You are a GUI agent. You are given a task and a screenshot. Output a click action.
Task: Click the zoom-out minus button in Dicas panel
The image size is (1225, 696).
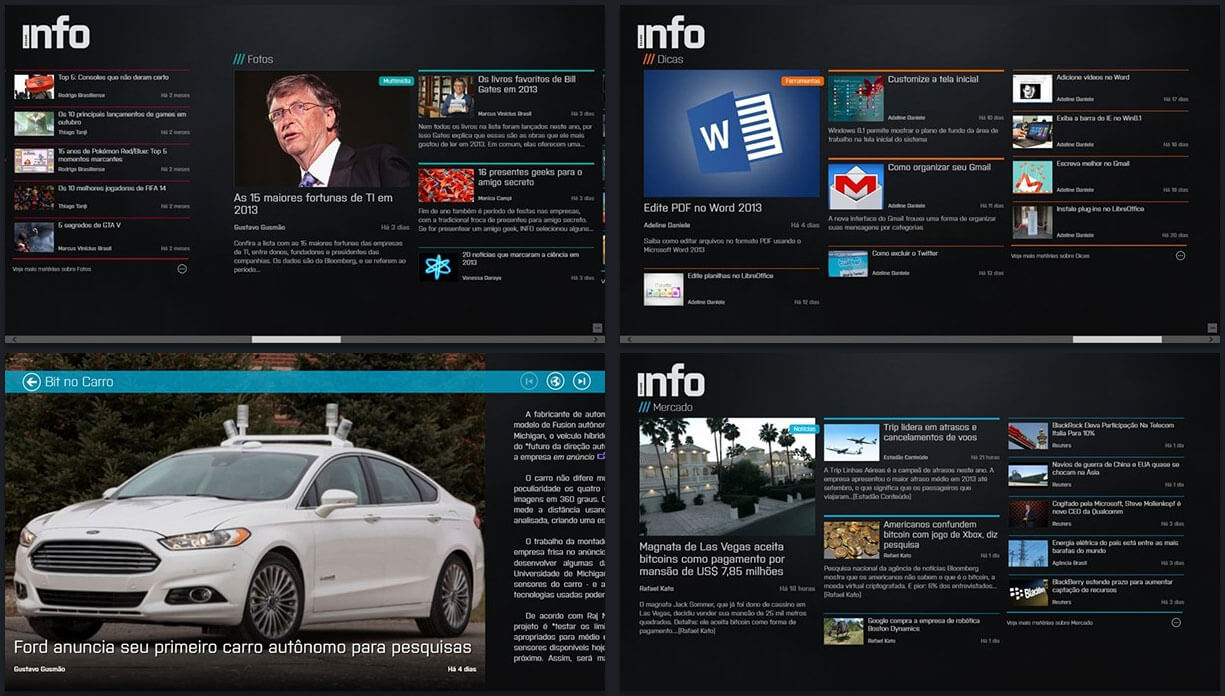tap(1211, 327)
